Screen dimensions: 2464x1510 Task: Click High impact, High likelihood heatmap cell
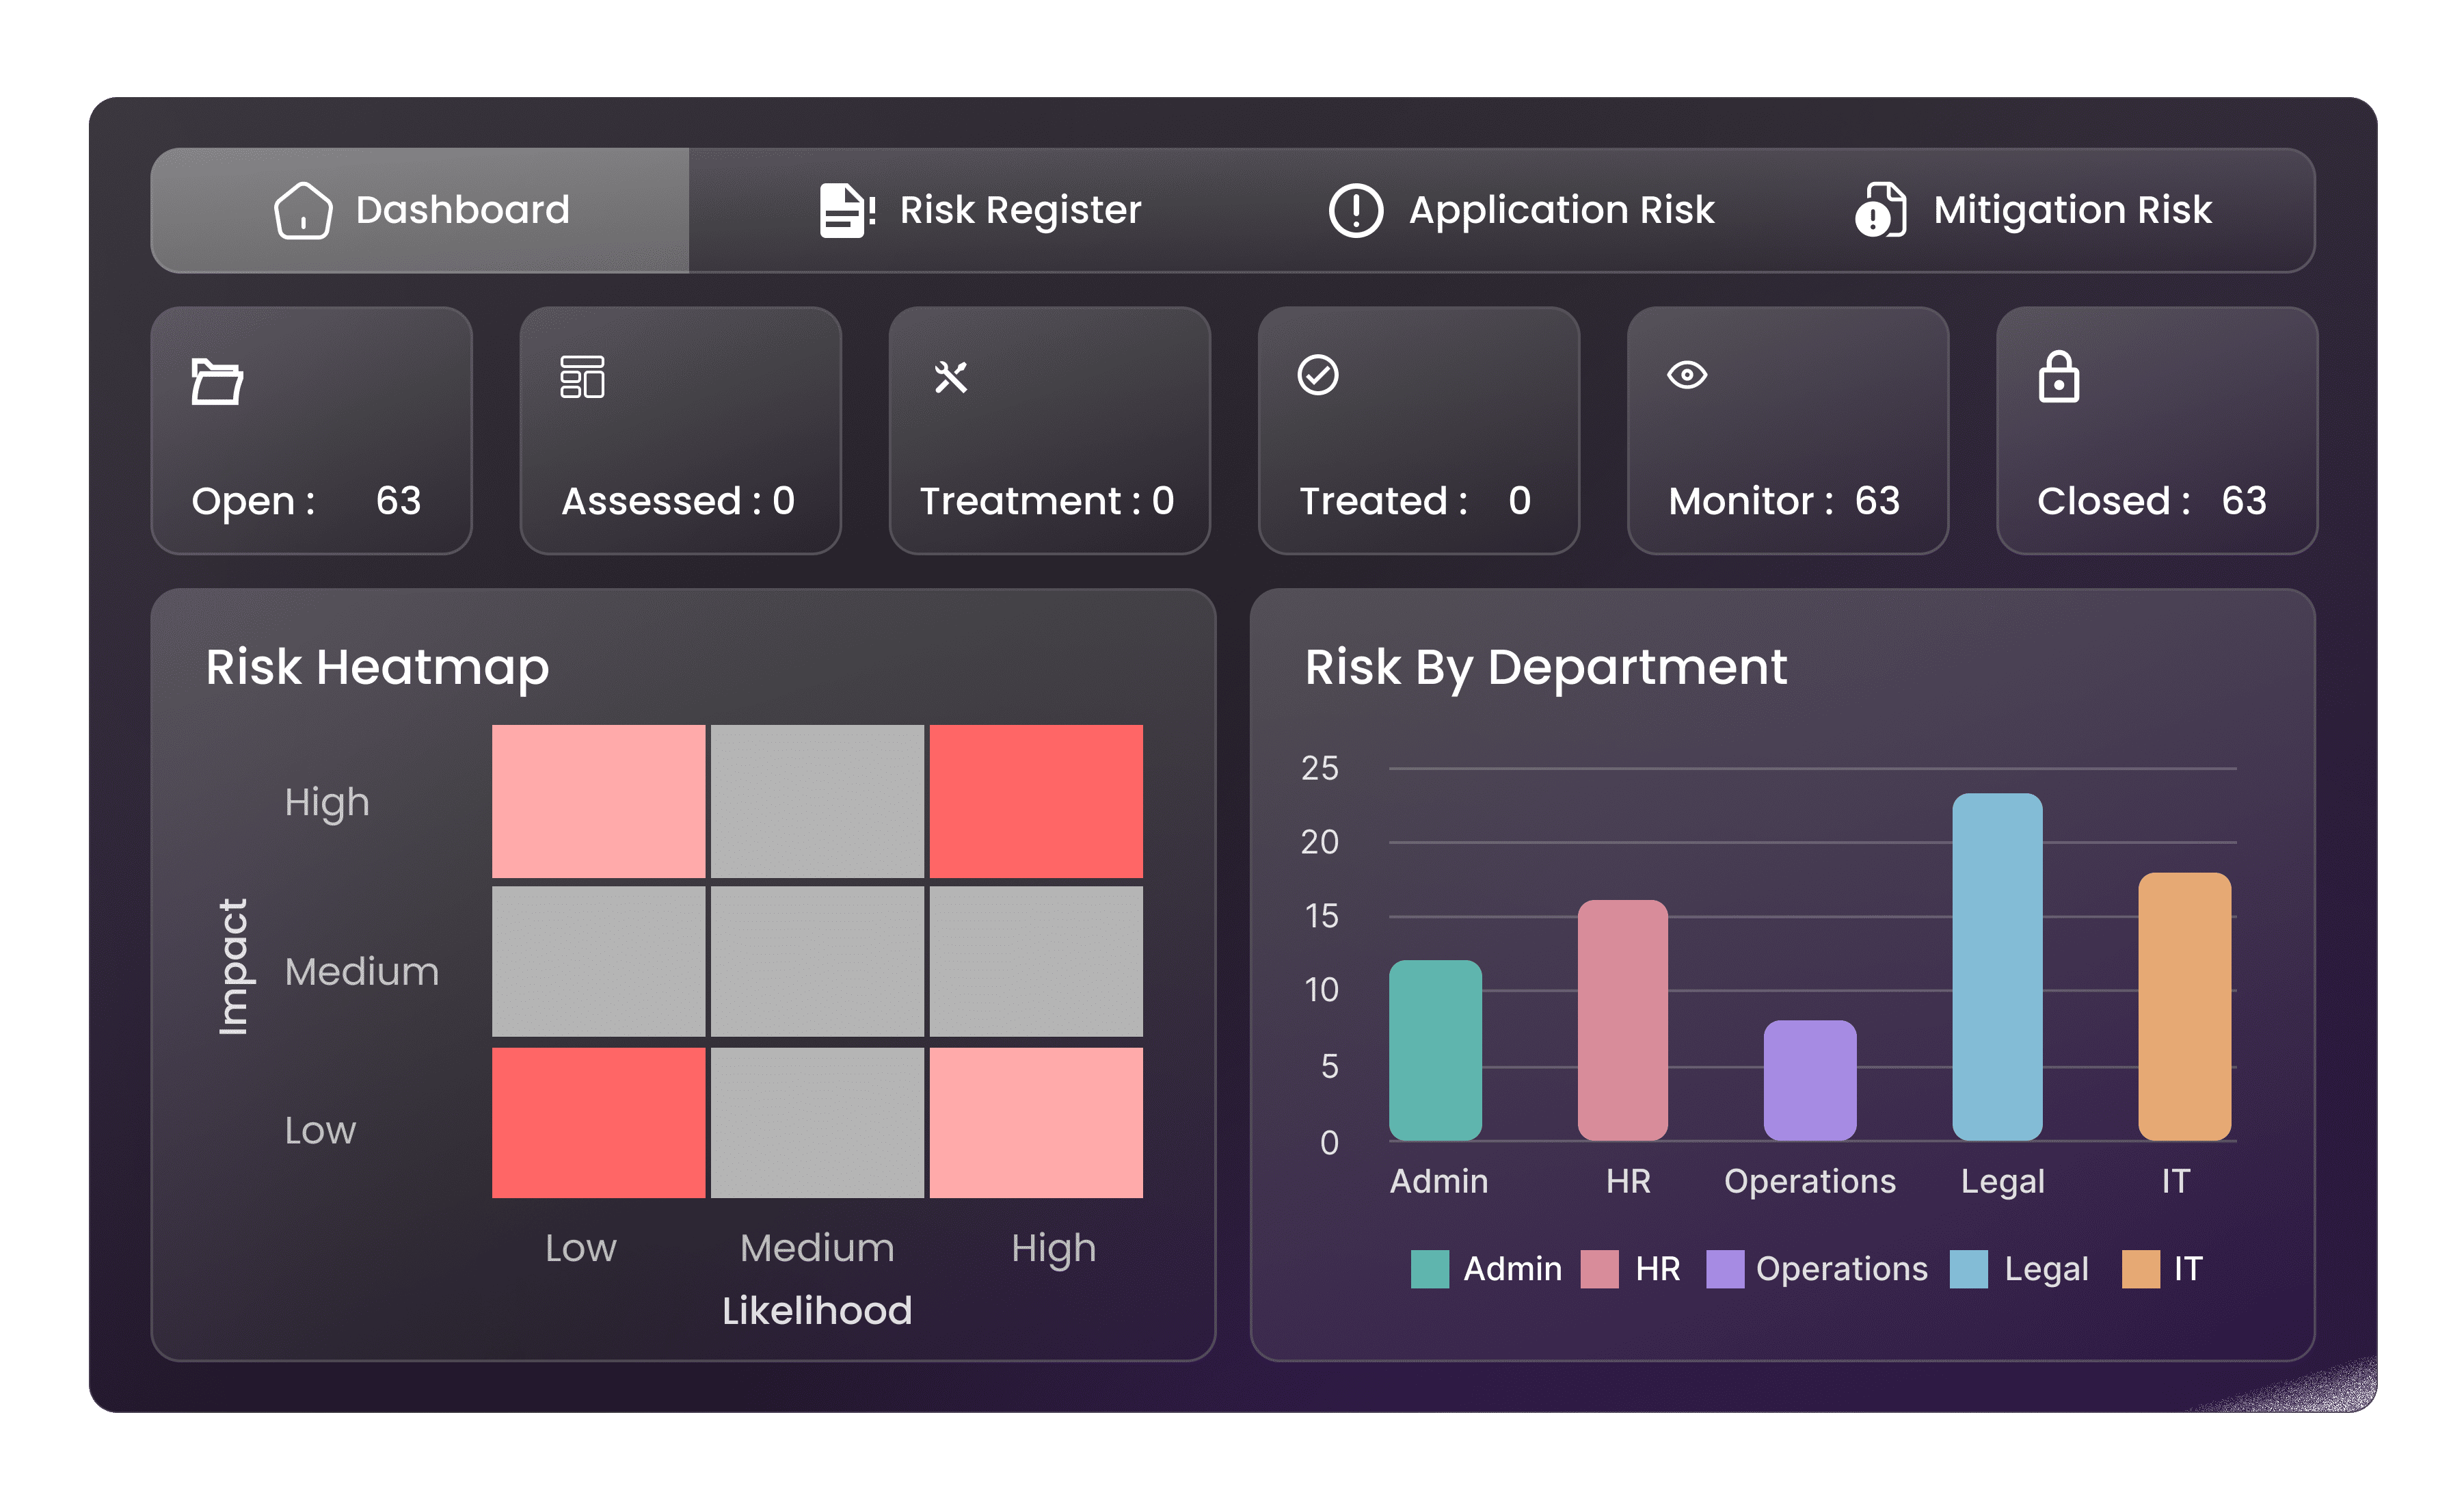click(x=1036, y=801)
